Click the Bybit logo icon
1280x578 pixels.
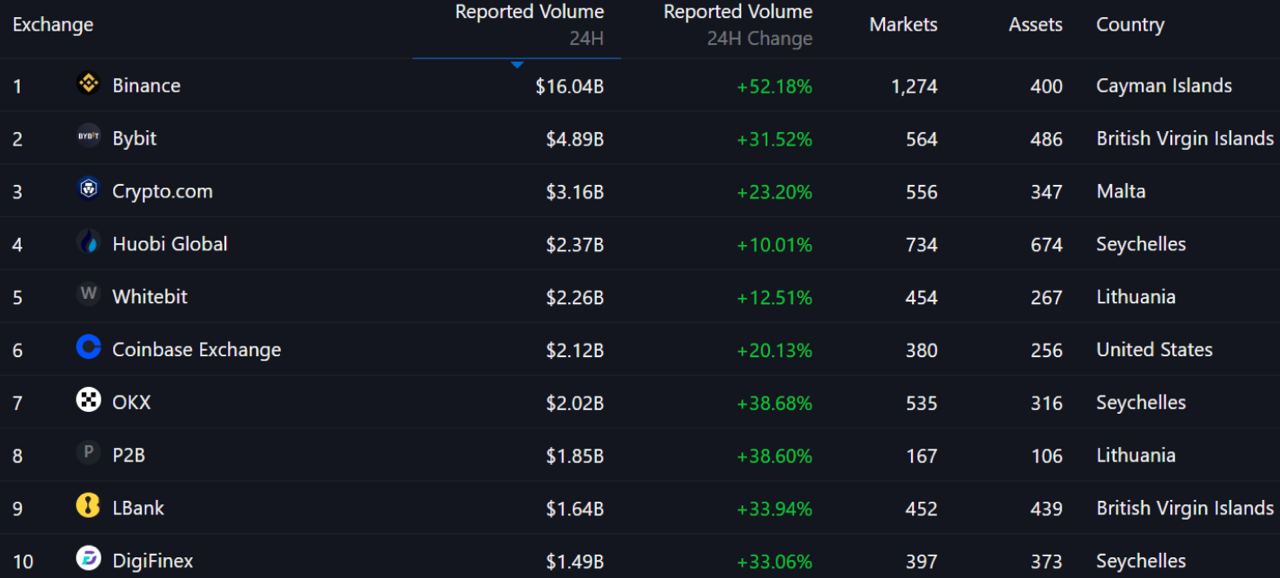(x=88, y=137)
